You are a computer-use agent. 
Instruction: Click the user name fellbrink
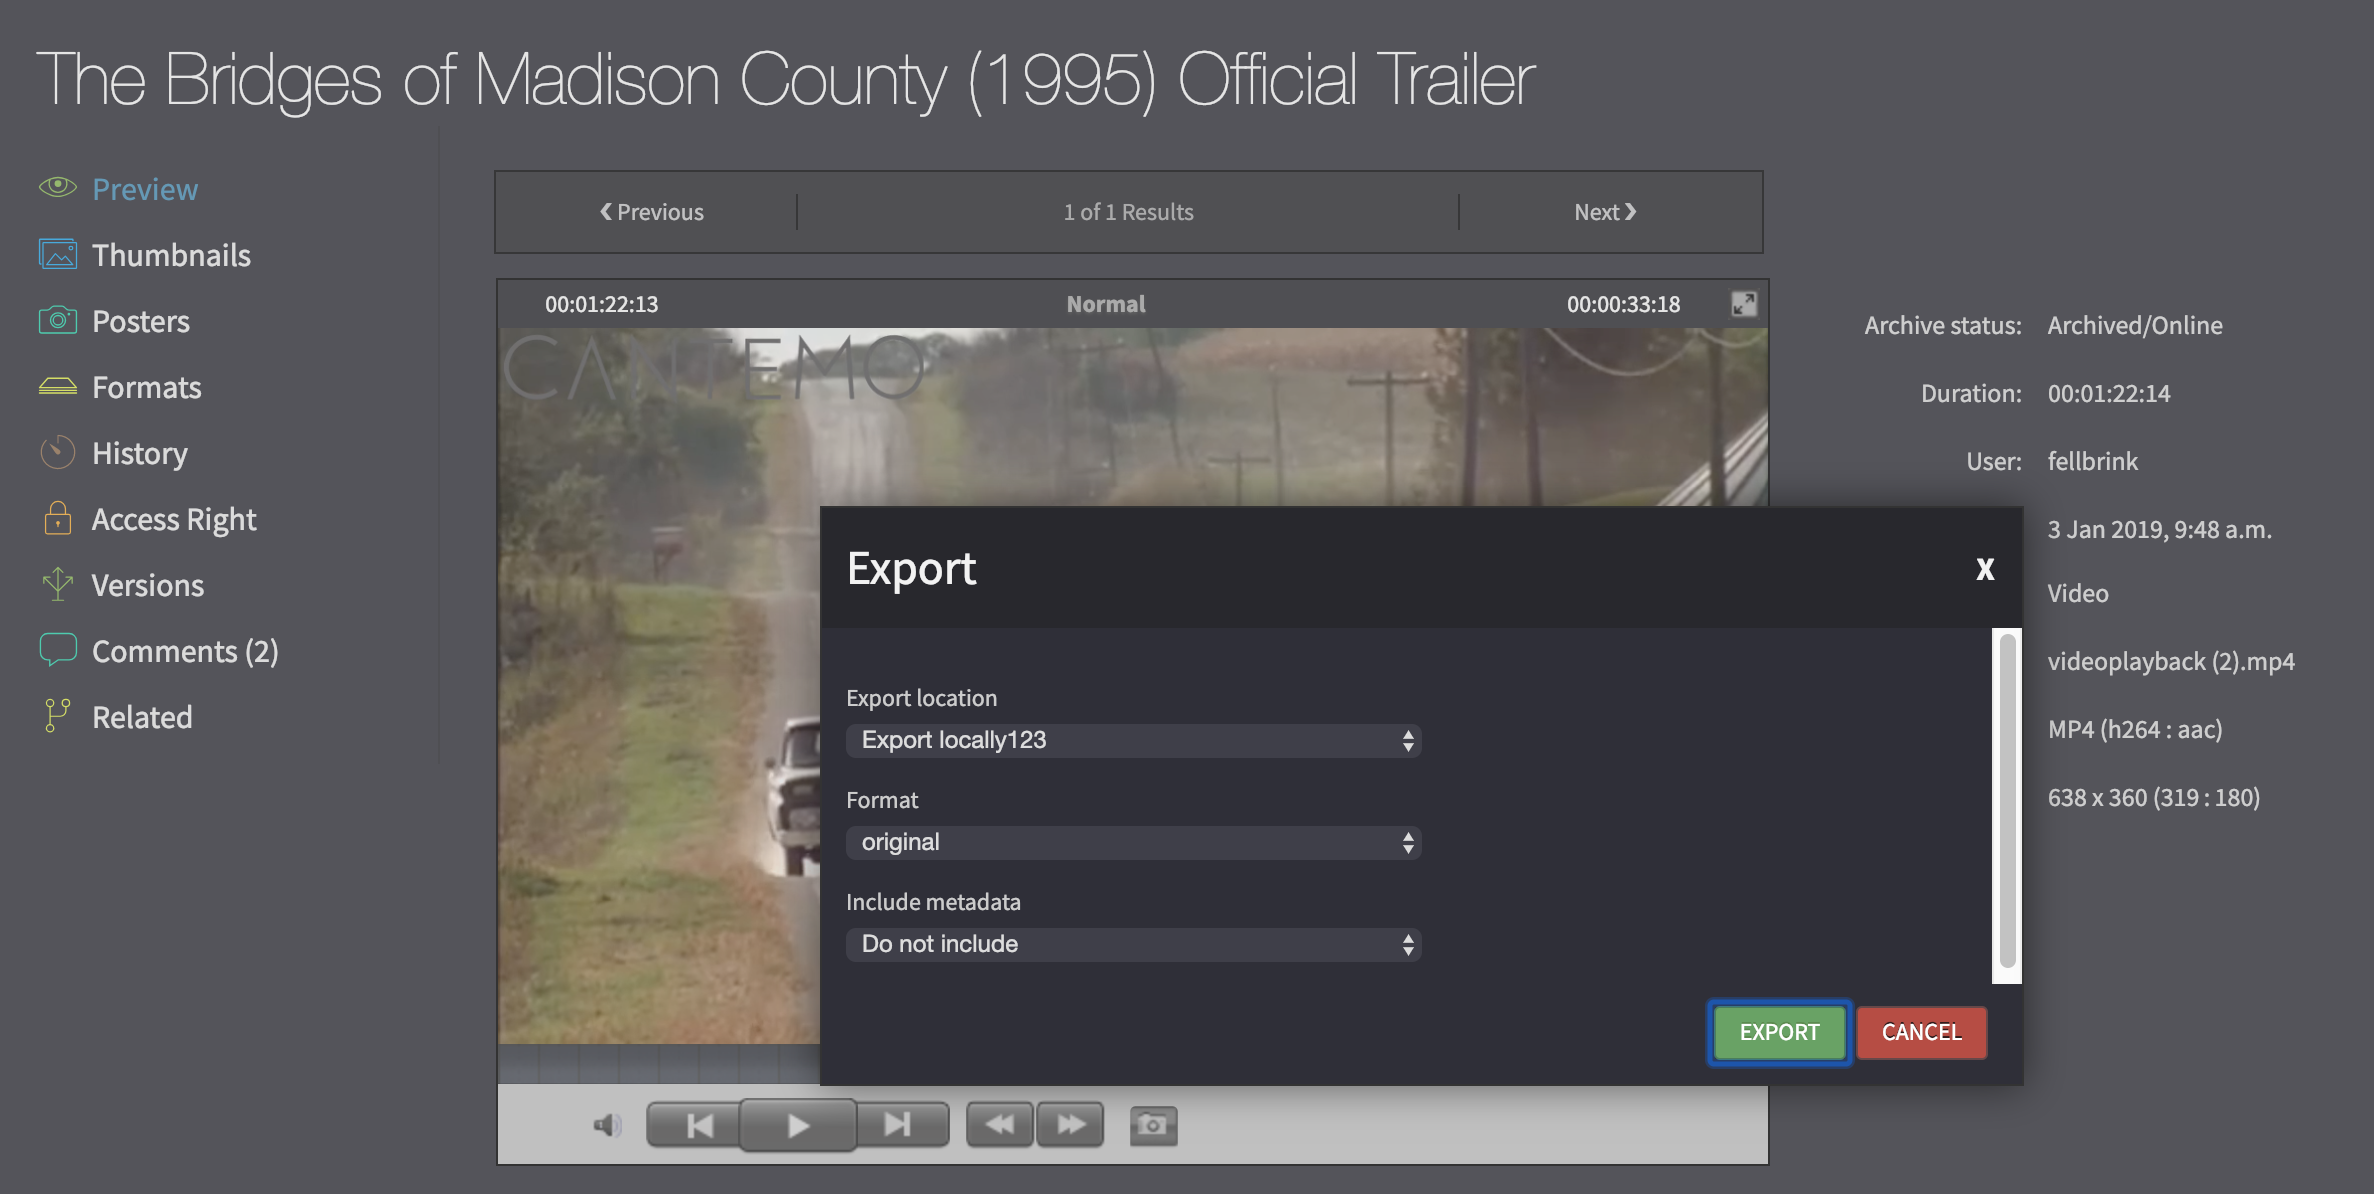pos(2092,461)
